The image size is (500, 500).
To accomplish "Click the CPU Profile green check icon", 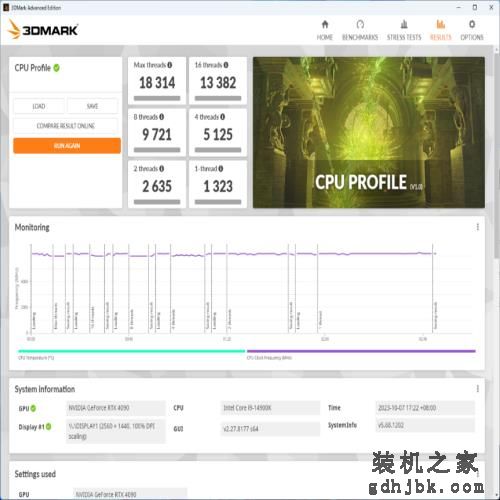I will pos(57,68).
